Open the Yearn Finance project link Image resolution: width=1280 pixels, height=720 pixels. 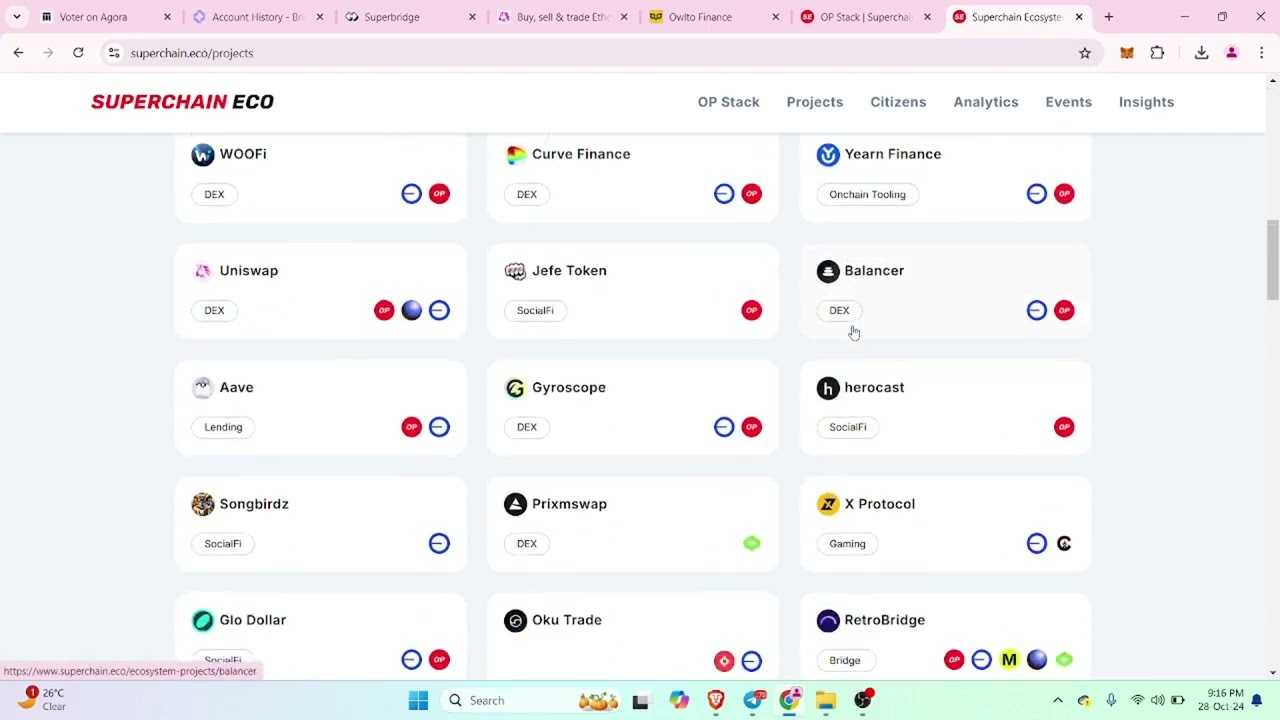893,154
